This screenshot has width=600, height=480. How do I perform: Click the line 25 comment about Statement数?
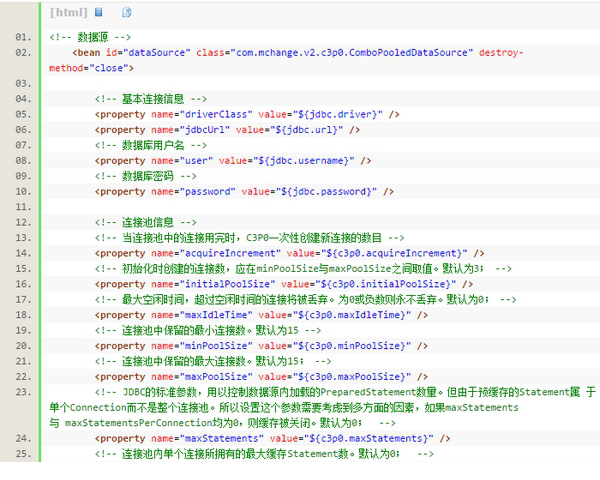point(264,454)
